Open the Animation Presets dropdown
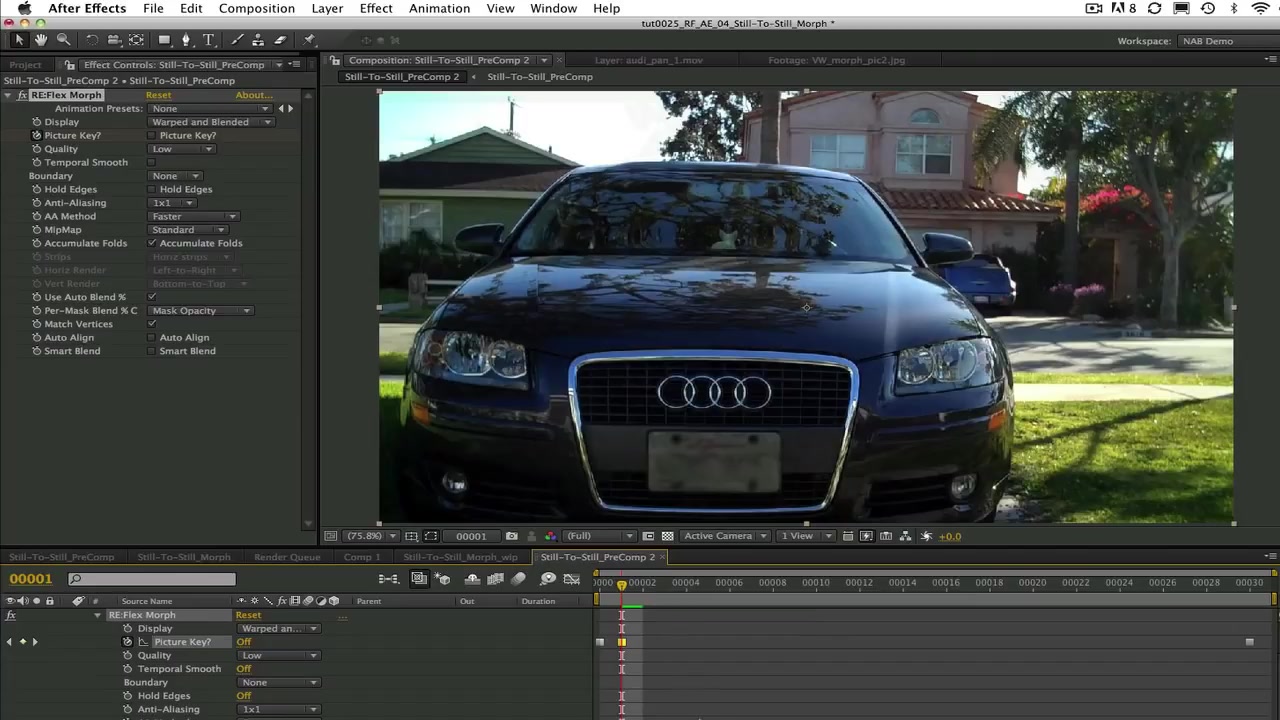1280x720 pixels. point(210,108)
